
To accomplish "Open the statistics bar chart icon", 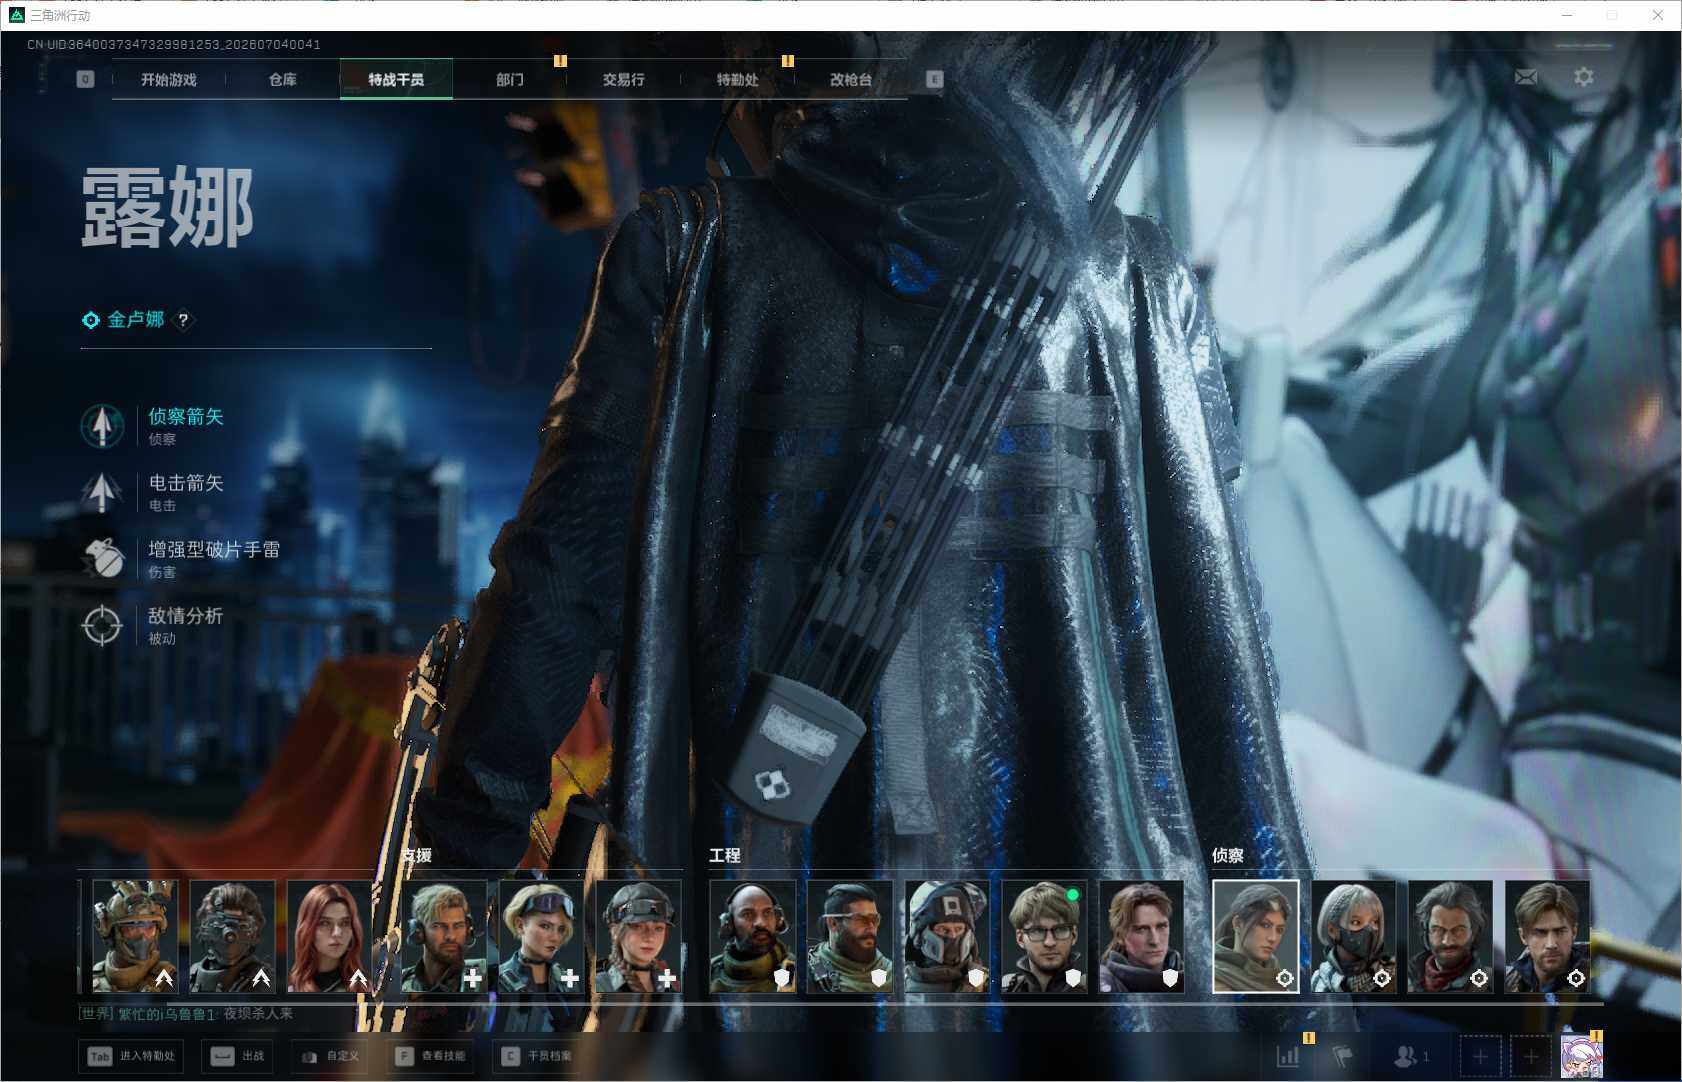I will point(1289,1056).
